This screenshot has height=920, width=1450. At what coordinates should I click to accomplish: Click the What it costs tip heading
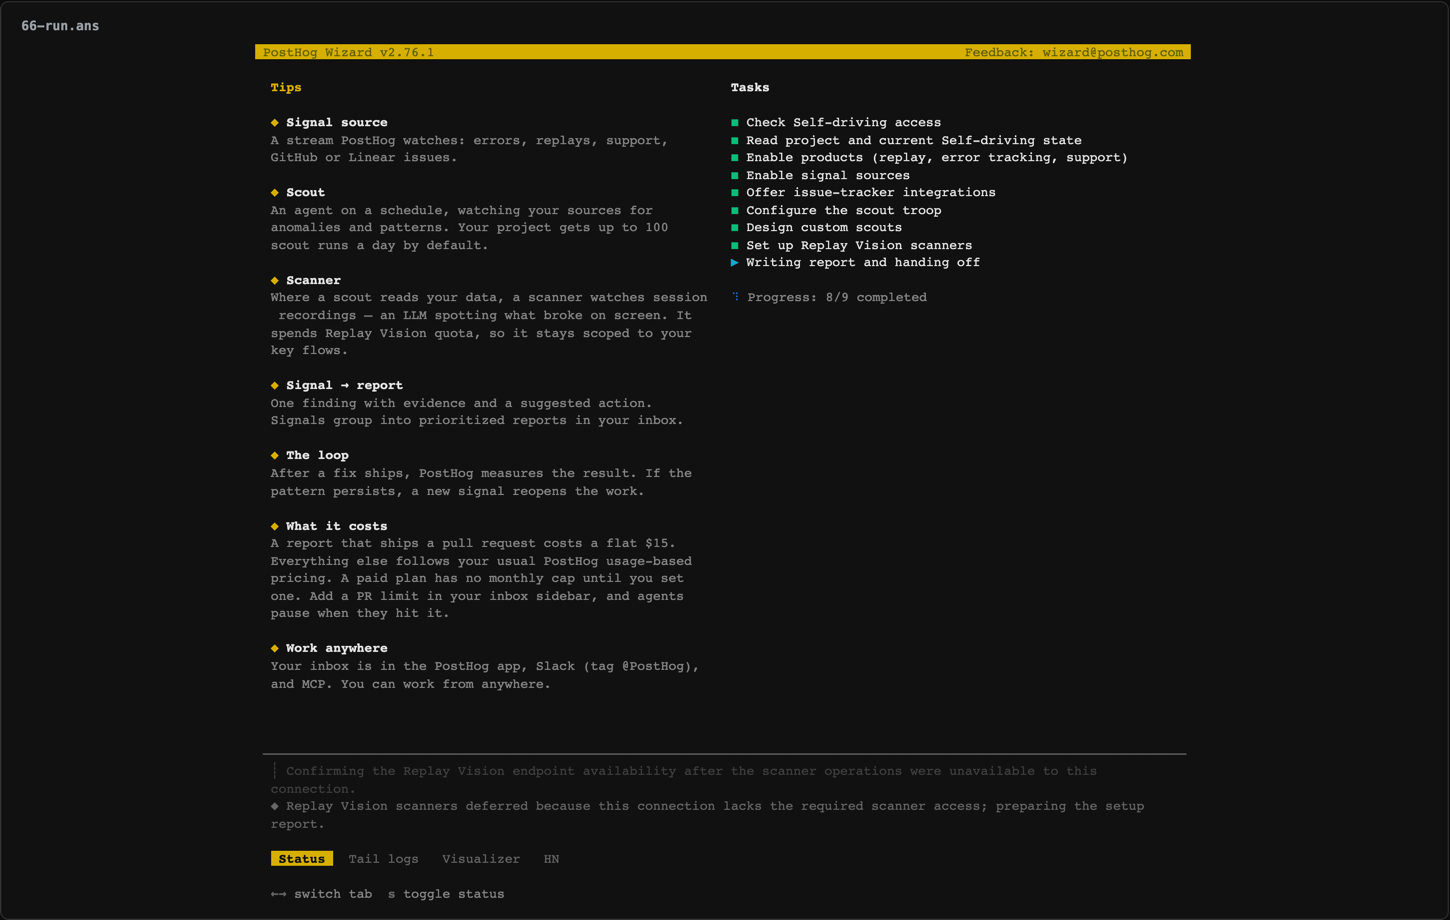pos(337,526)
